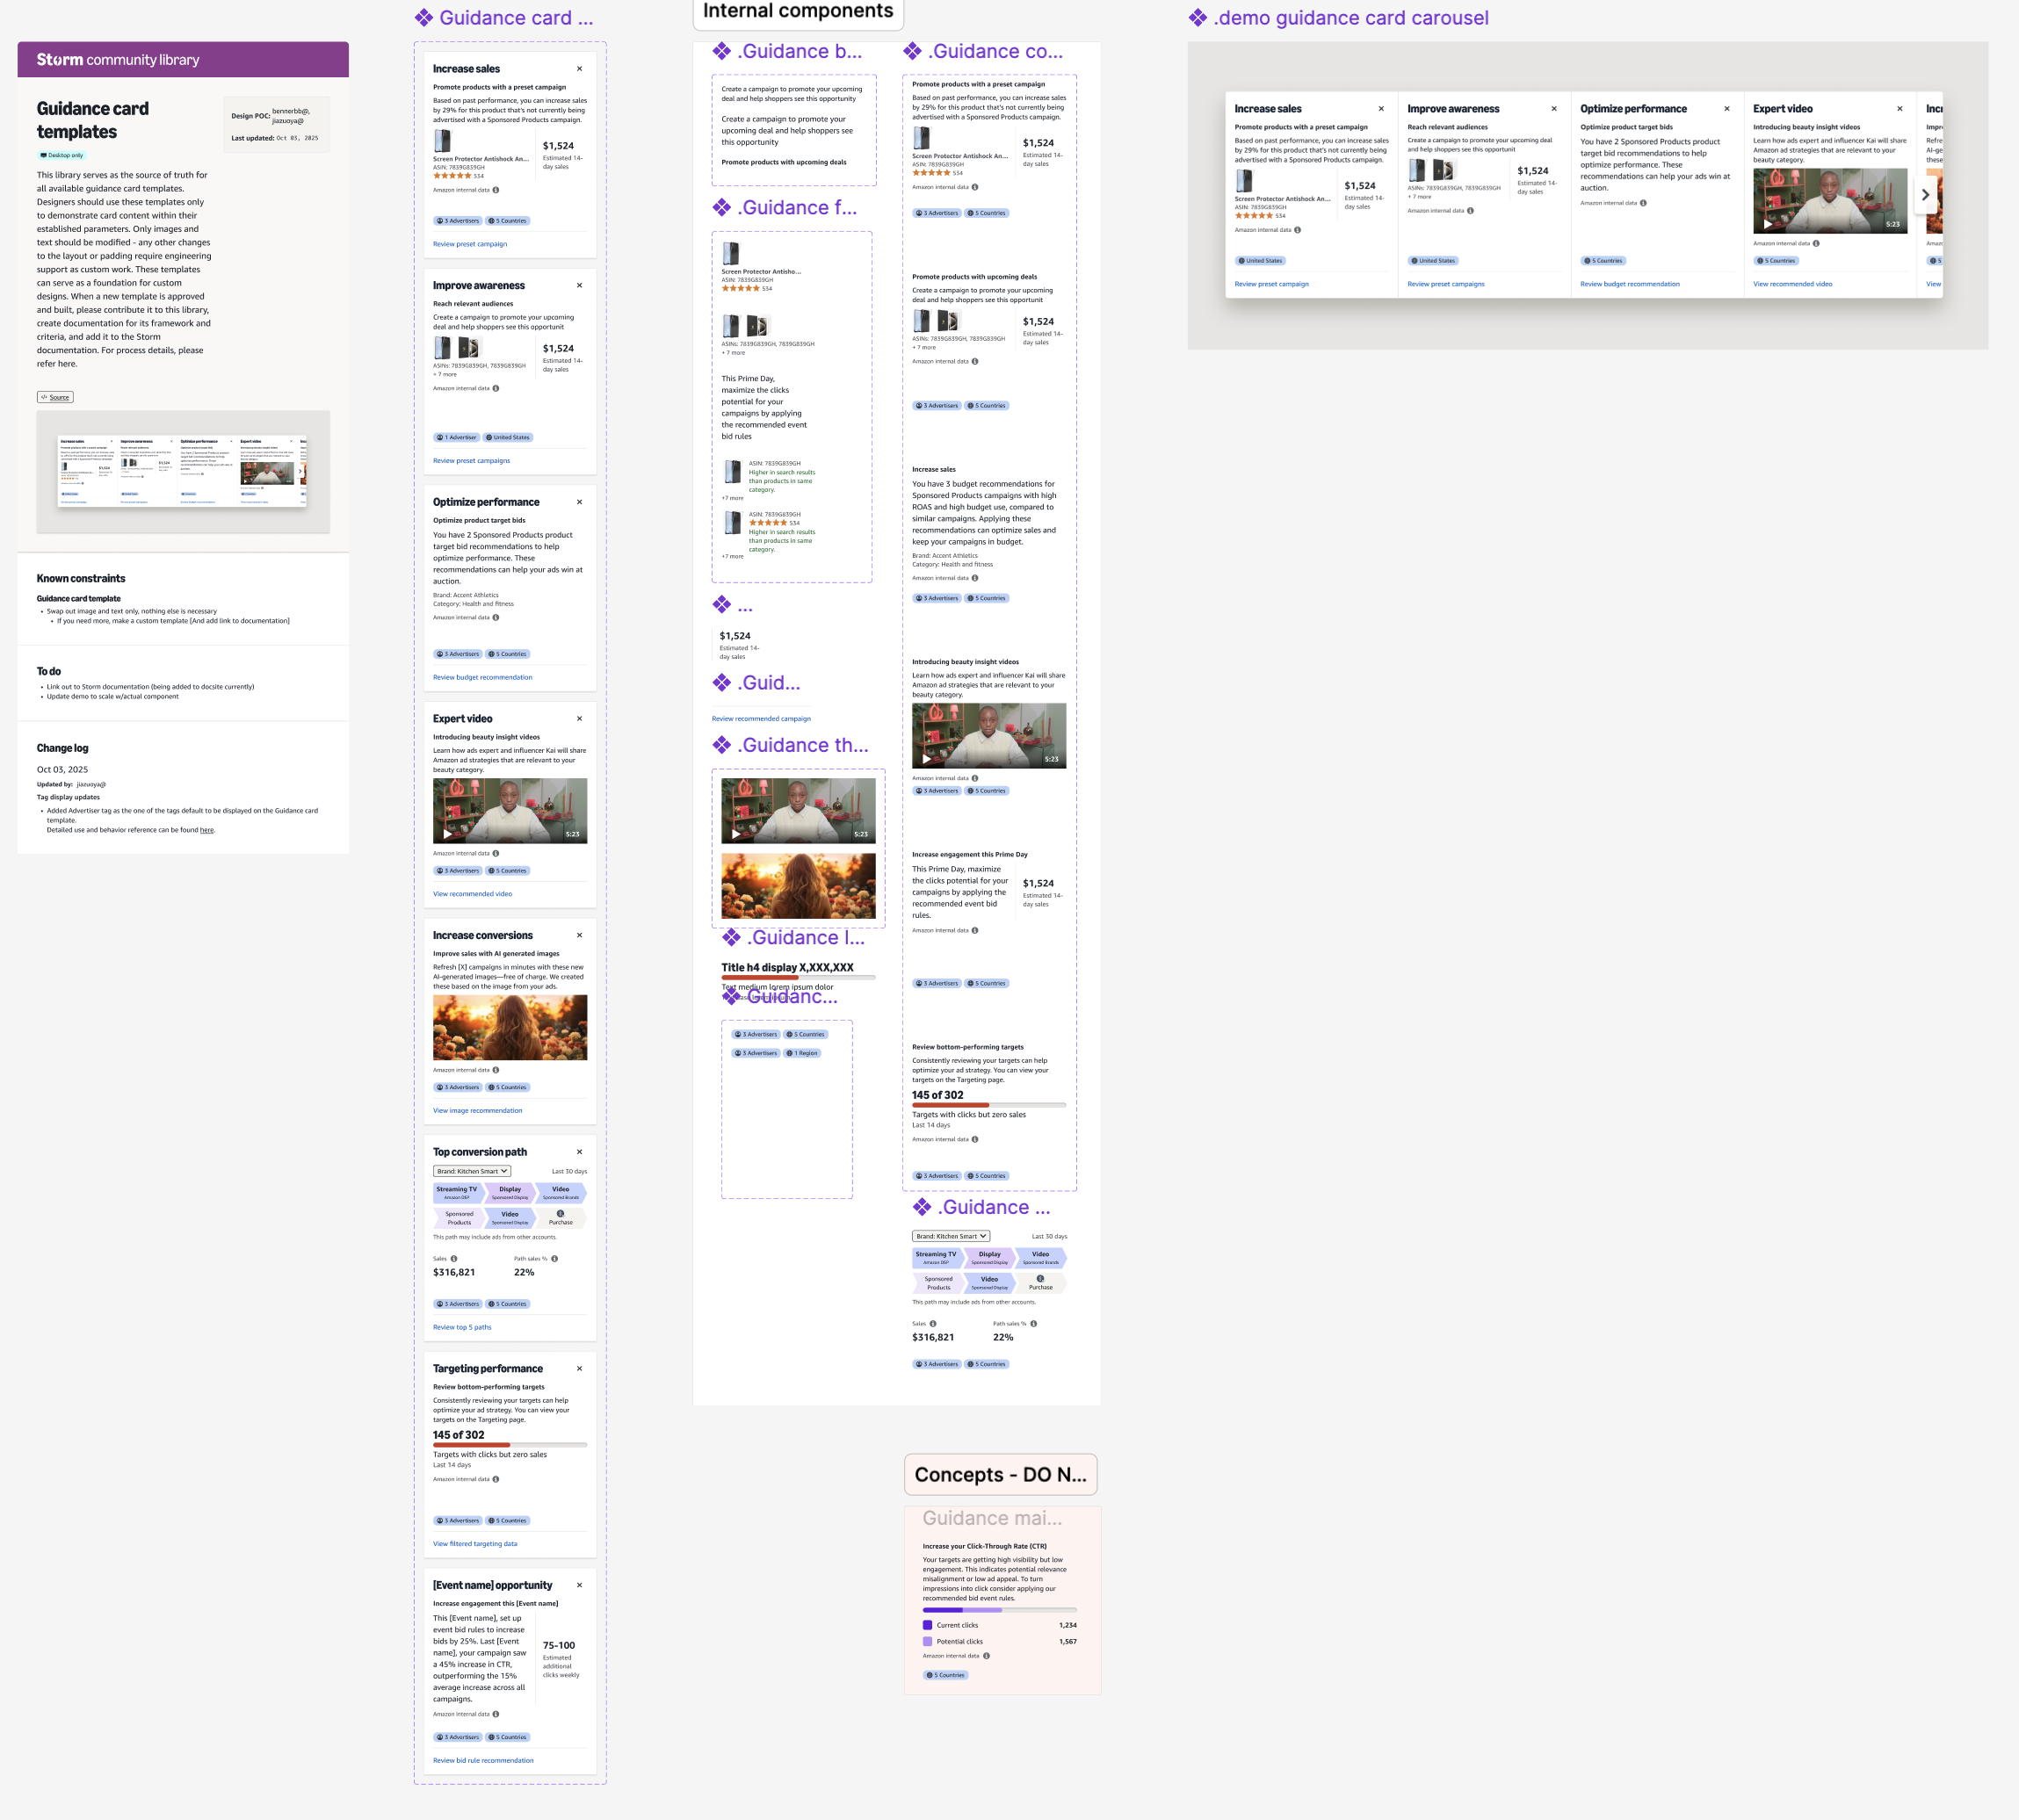Click info icon beside Path sales % in Top conversion path card
Screen dimensions: 2019x1820
click(554, 1259)
